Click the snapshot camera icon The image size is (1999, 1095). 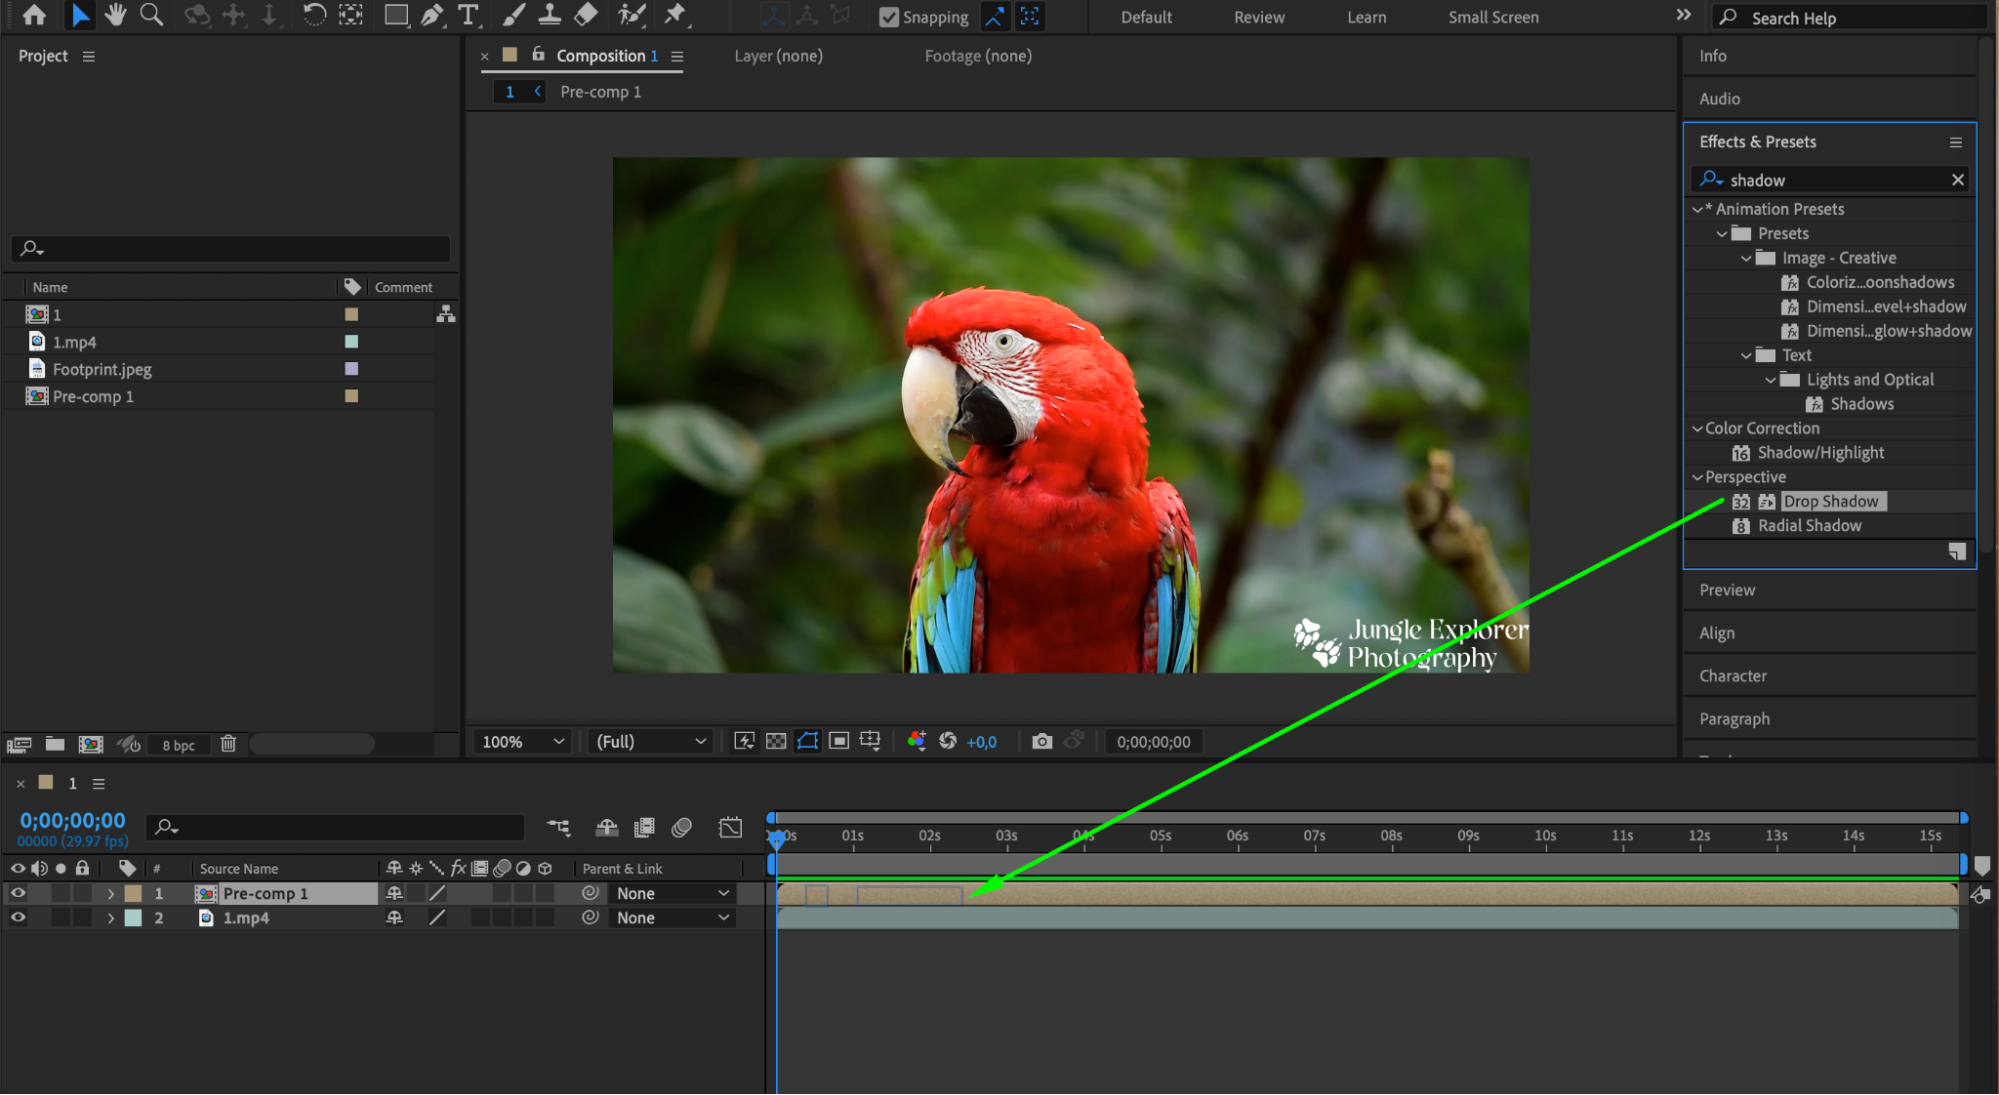[1042, 741]
